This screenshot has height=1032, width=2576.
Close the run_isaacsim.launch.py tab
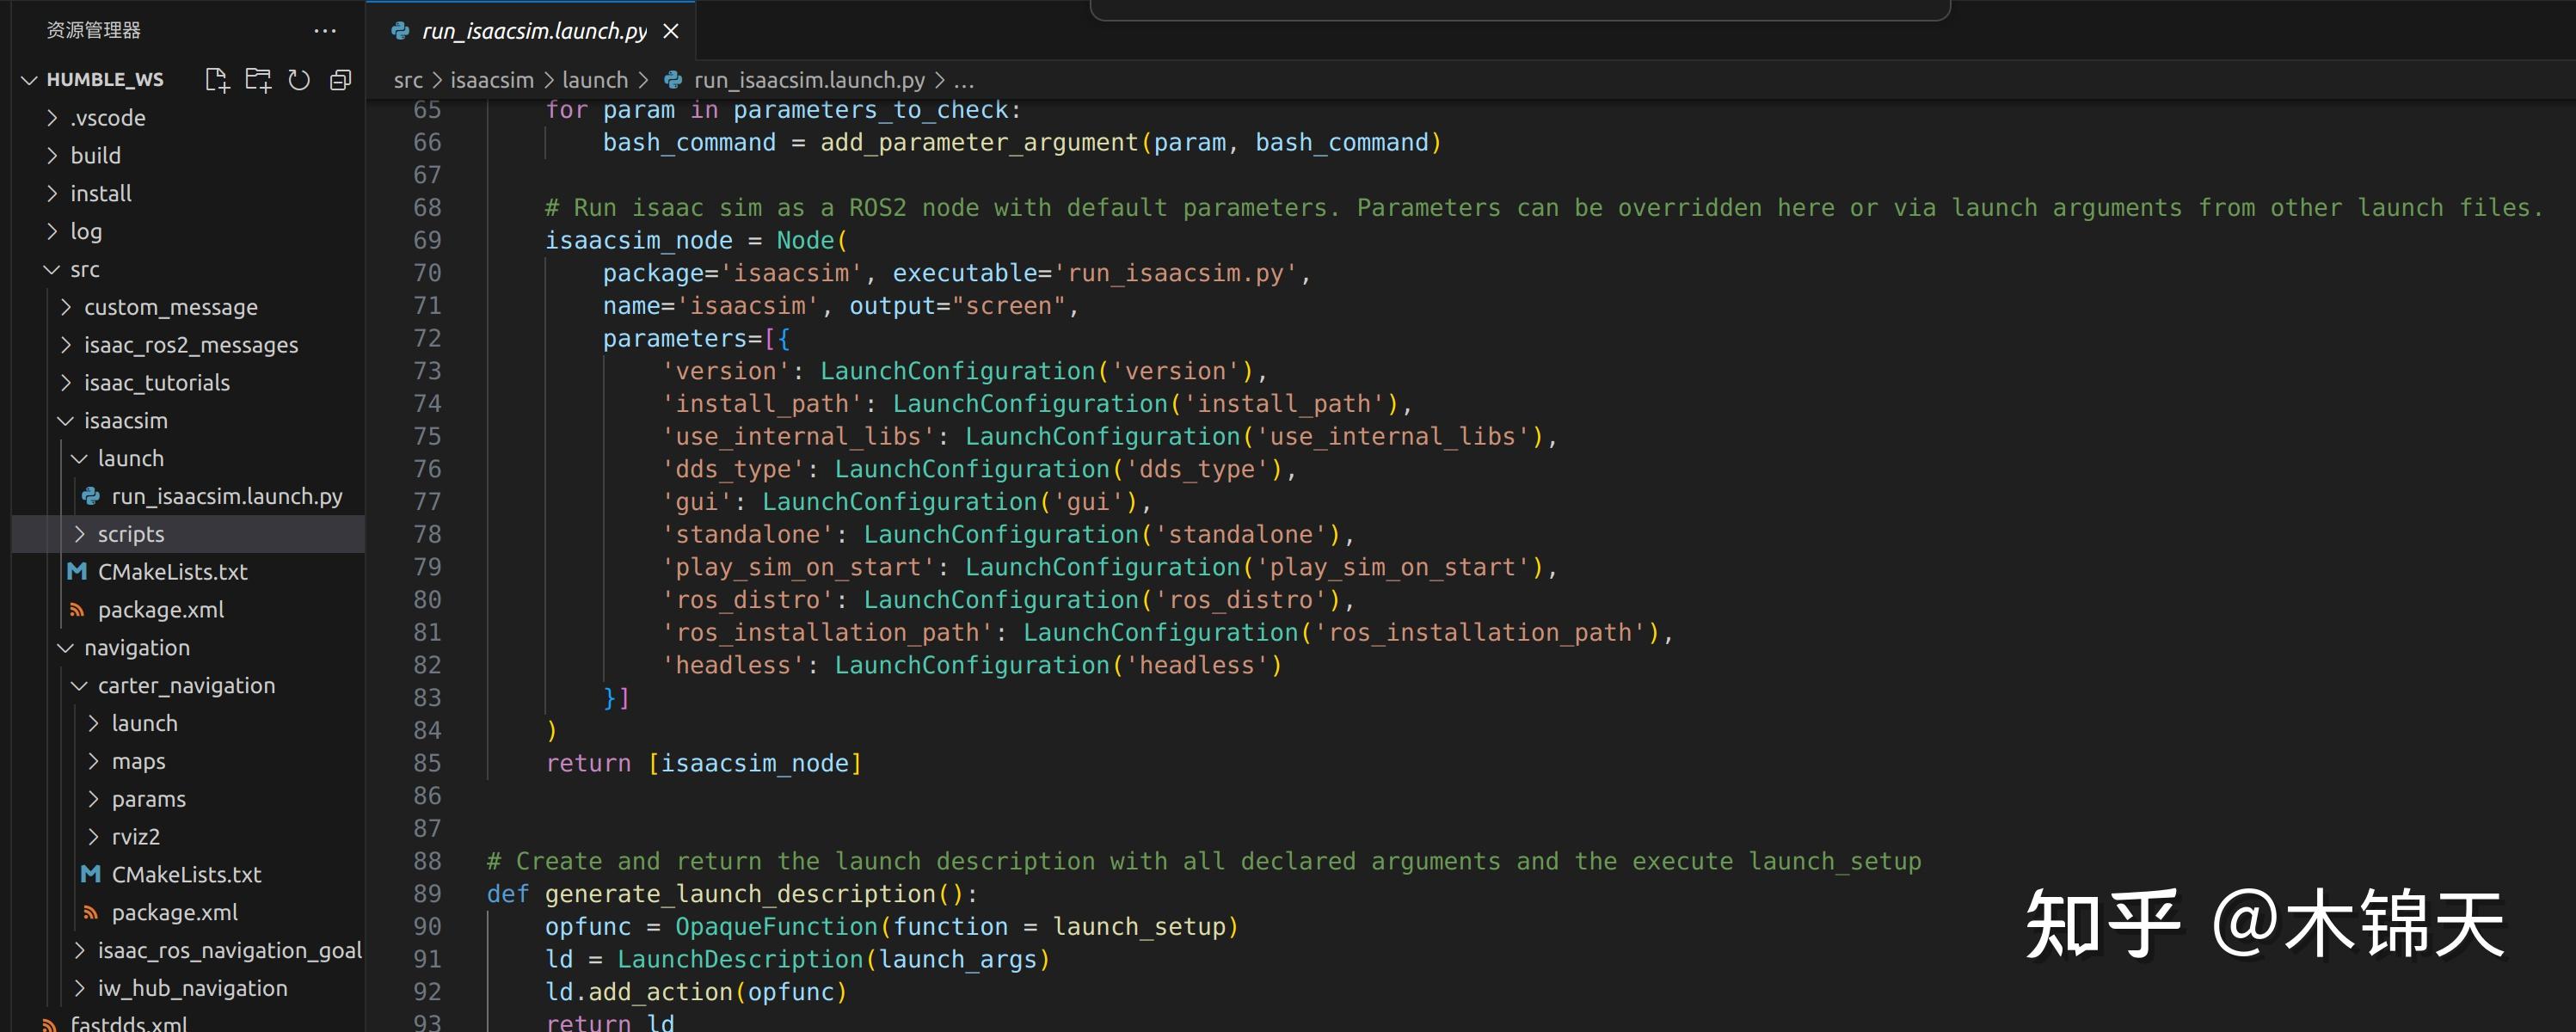(671, 31)
